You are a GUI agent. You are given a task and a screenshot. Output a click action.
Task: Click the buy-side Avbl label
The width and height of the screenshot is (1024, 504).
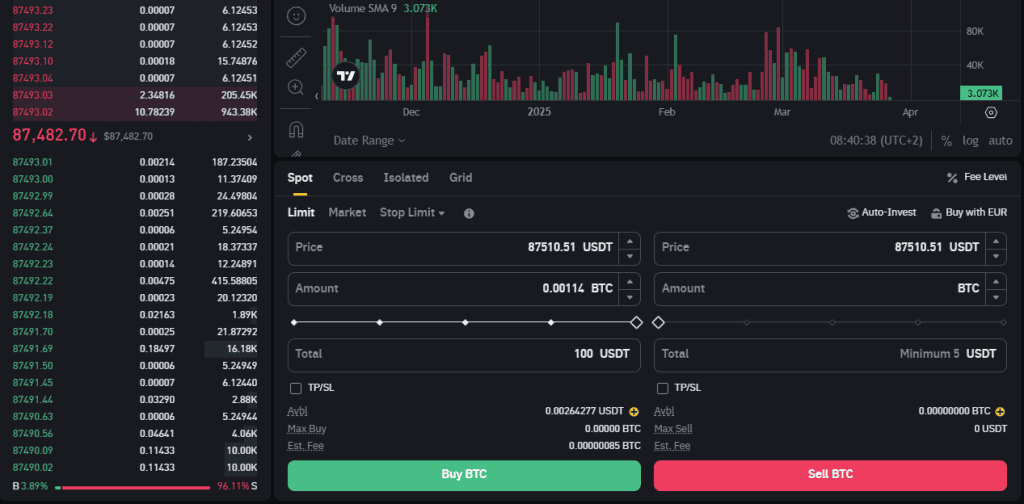pyautogui.click(x=297, y=411)
